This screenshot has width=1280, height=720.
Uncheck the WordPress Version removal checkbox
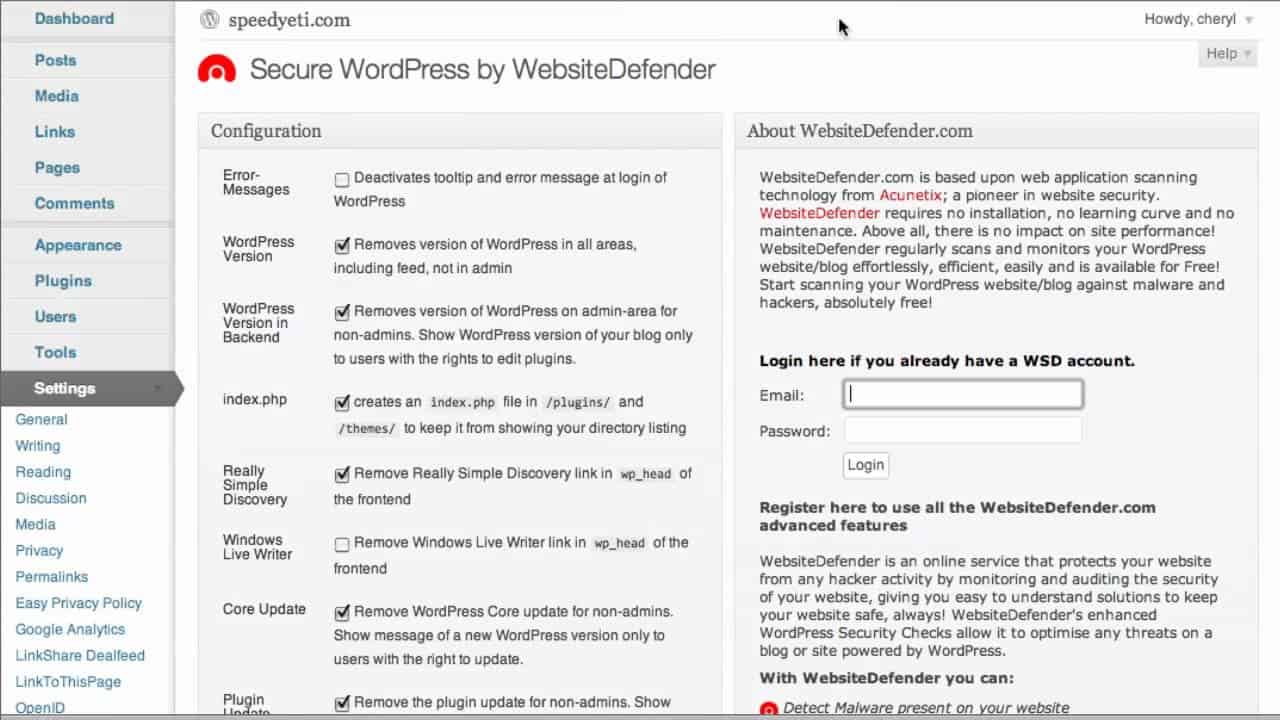(342, 245)
